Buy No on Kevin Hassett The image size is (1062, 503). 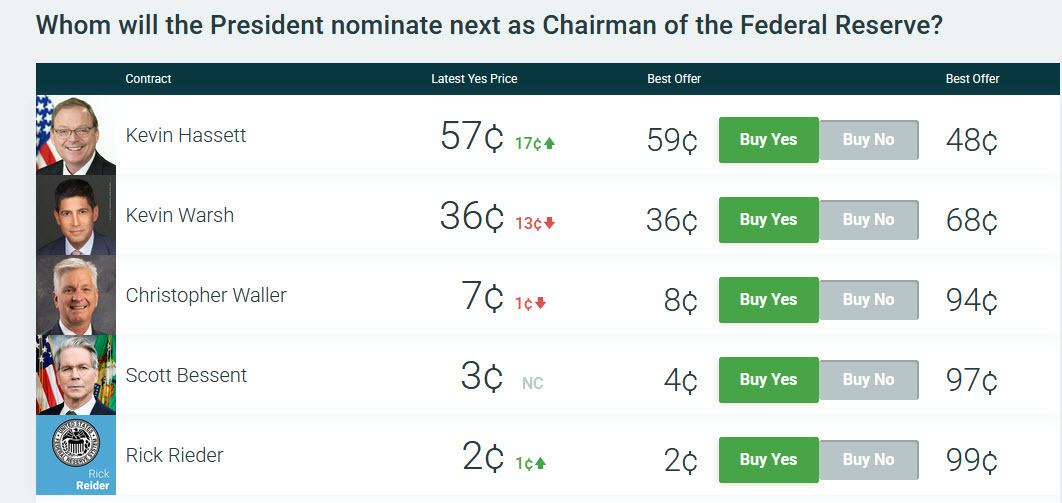coord(868,140)
